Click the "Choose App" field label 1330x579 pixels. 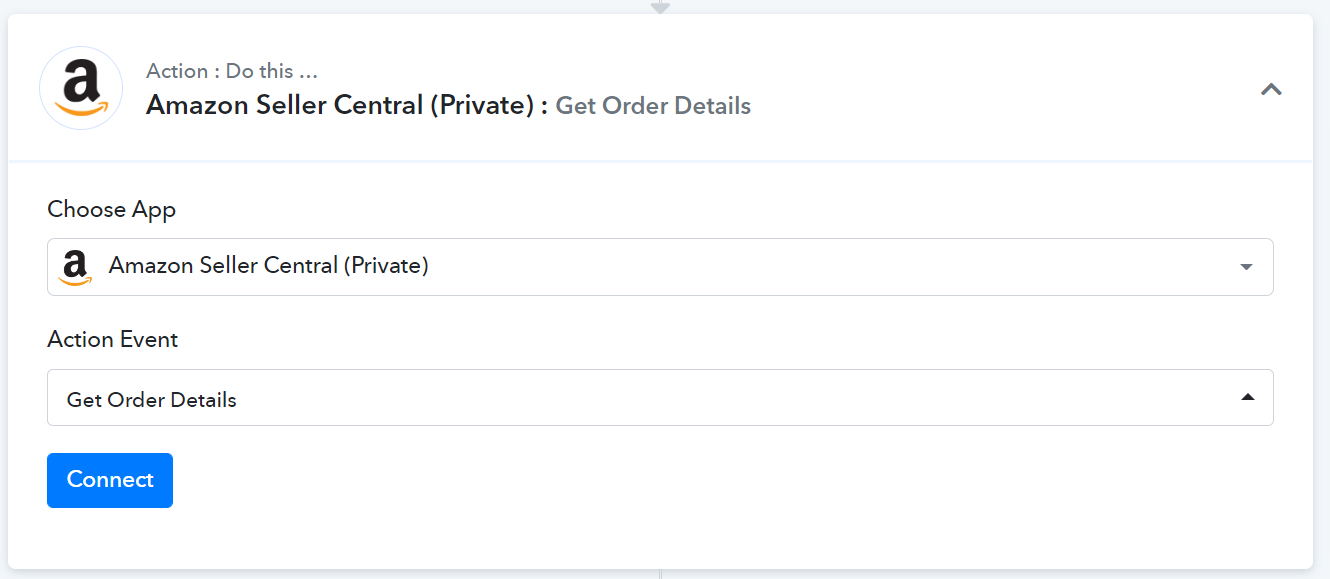coord(112,210)
